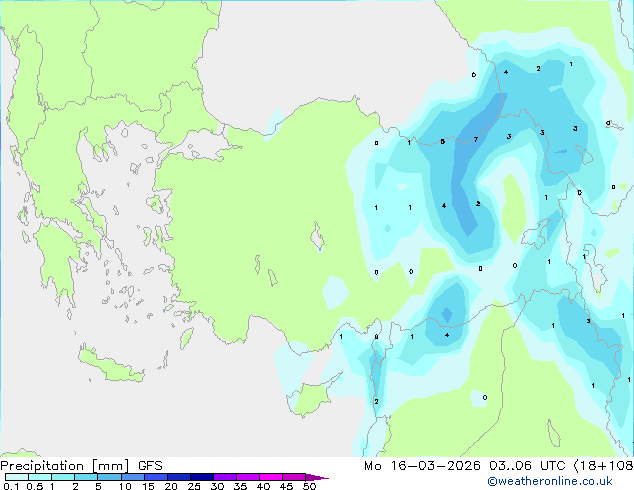Click legend tick label '0.1'

(11, 486)
